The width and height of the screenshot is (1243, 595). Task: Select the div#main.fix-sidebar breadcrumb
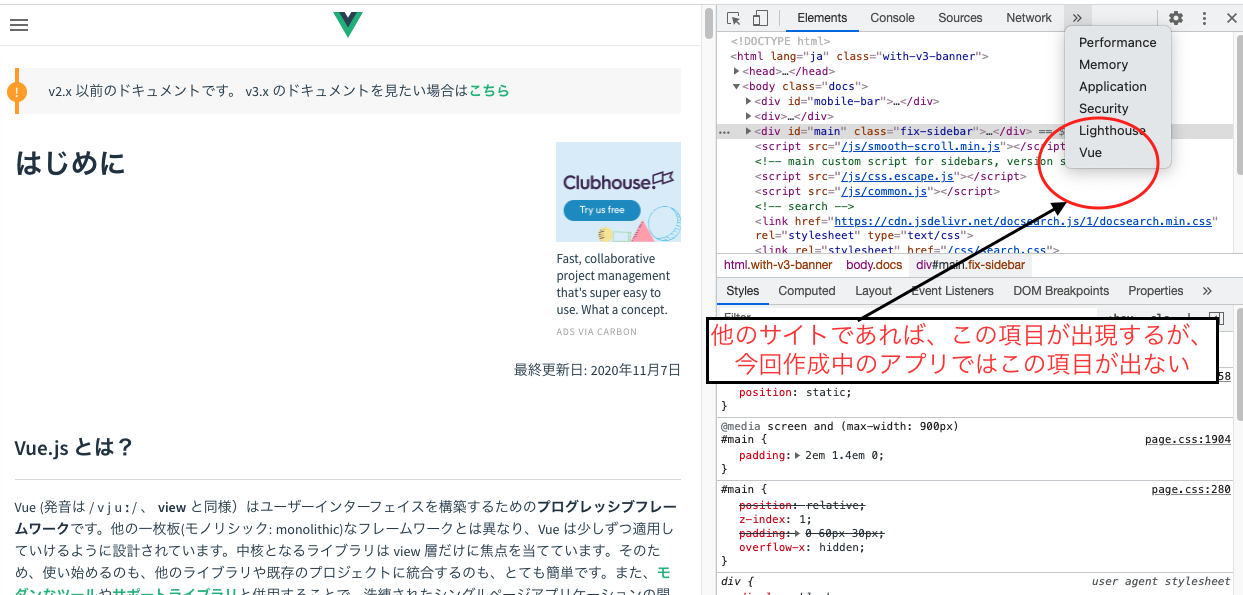coord(970,264)
